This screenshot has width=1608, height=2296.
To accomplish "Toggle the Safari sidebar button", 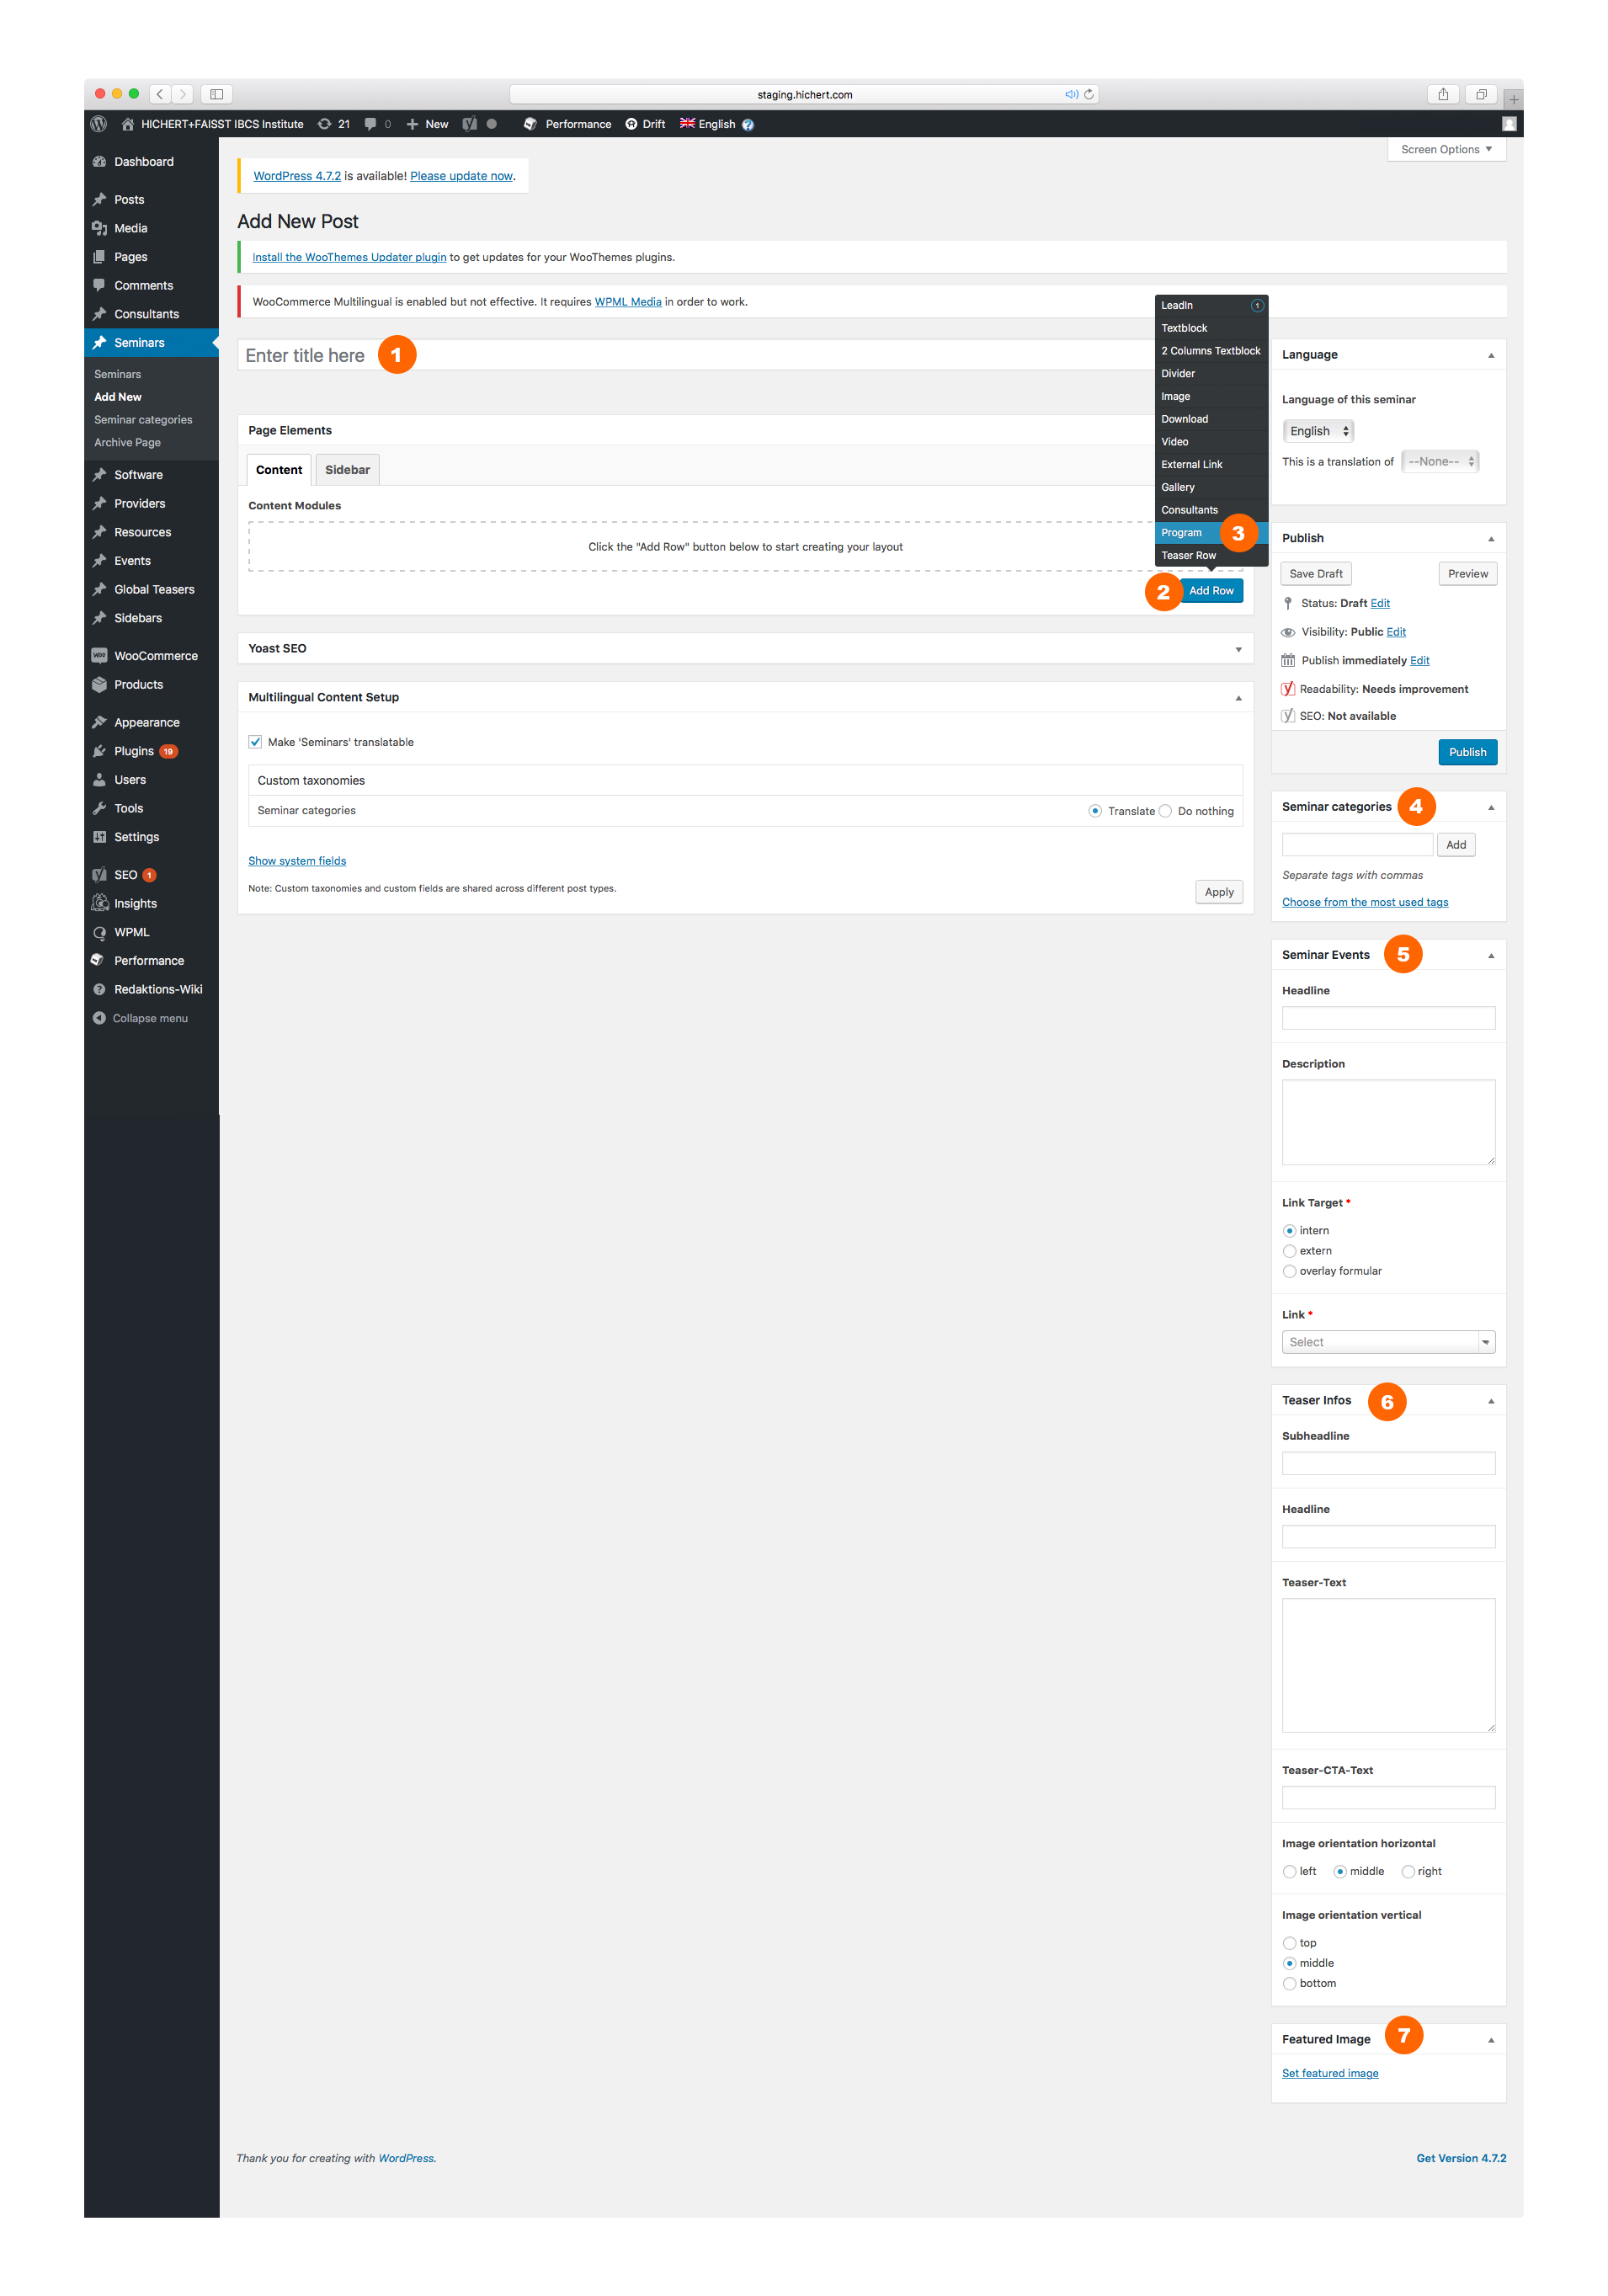I will (216, 94).
